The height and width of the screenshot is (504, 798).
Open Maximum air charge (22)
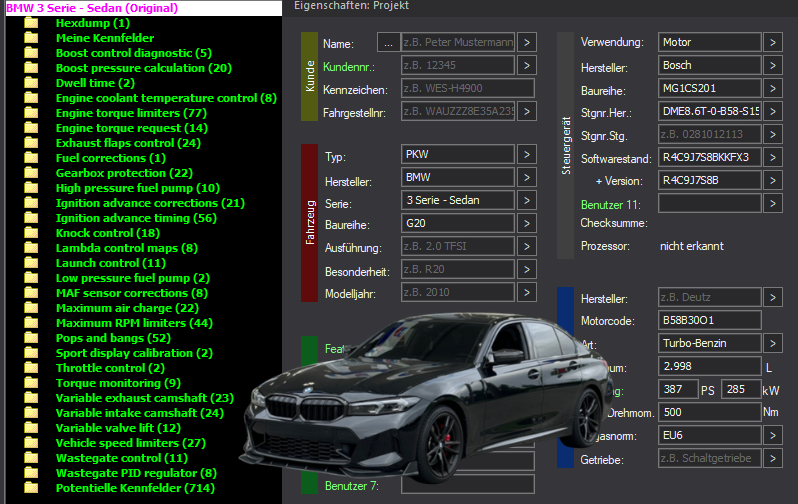[127, 309]
